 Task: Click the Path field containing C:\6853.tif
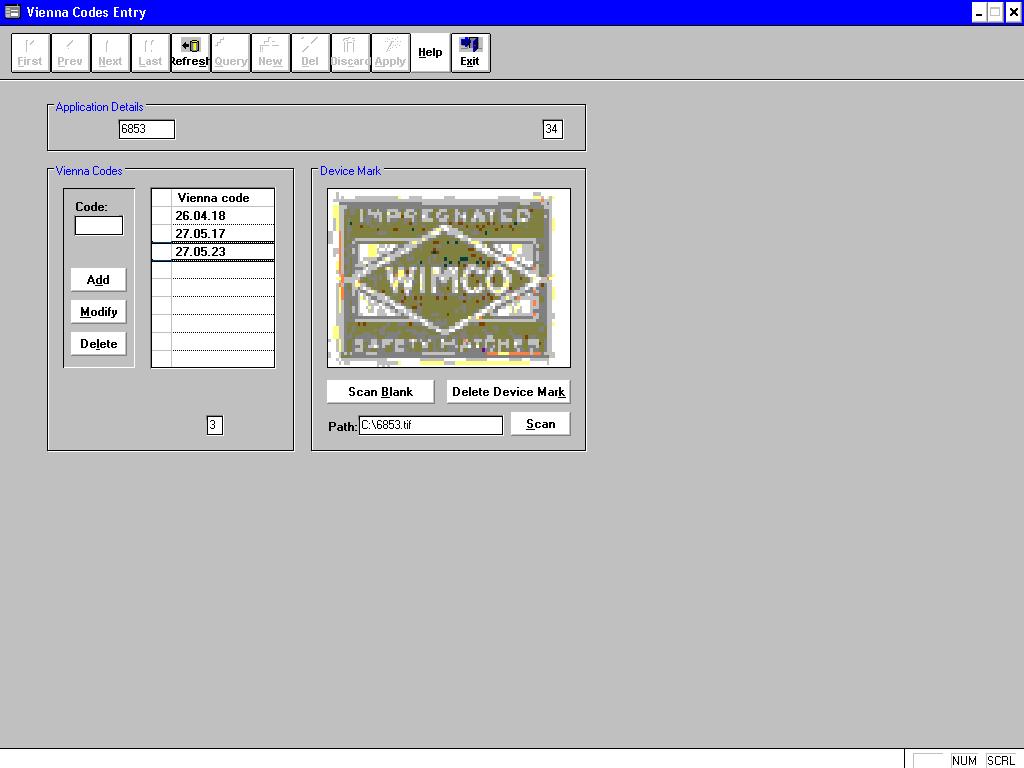(x=430, y=425)
